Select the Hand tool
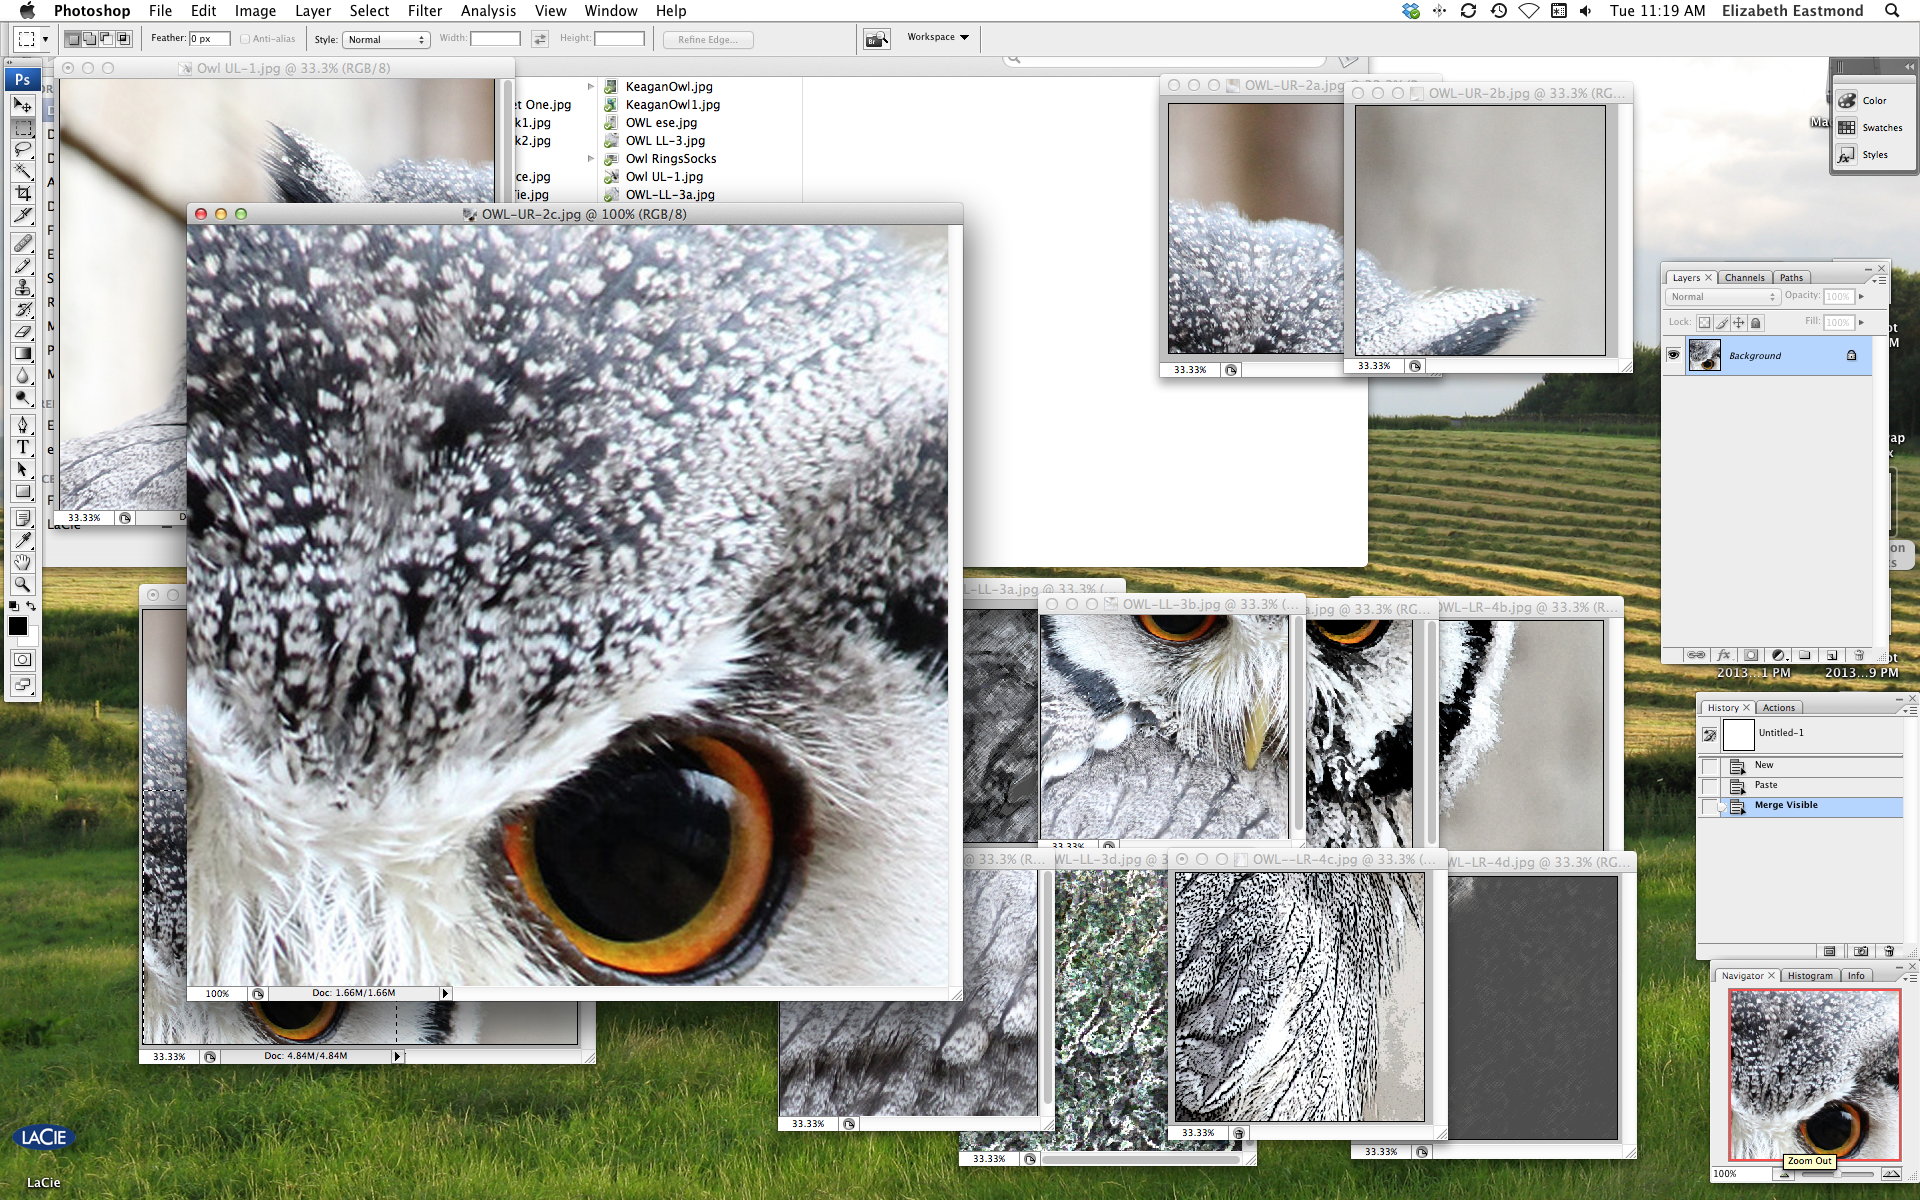1920x1200 pixels. click(x=23, y=562)
